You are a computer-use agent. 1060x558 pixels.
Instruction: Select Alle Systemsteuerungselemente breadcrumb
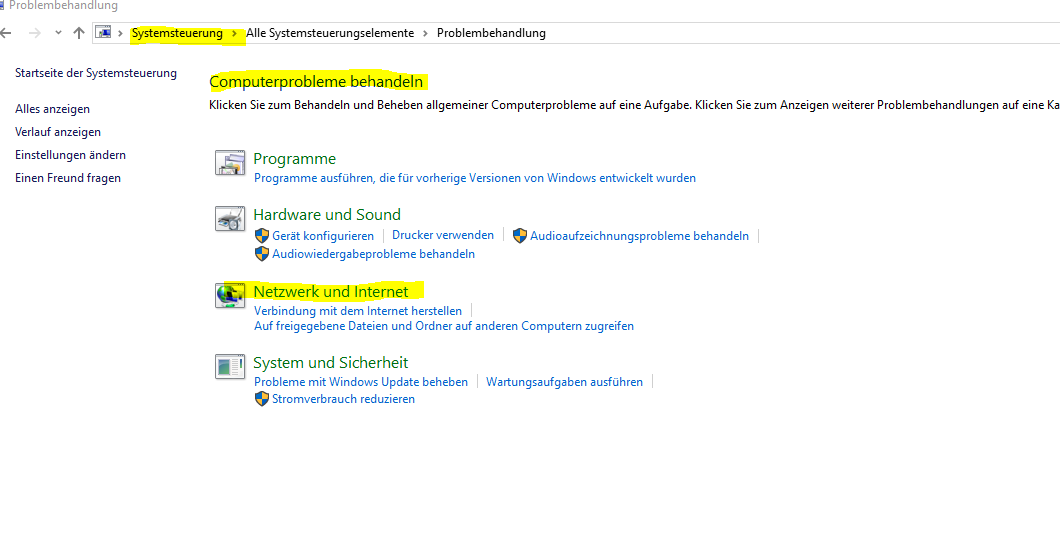coord(330,33)
